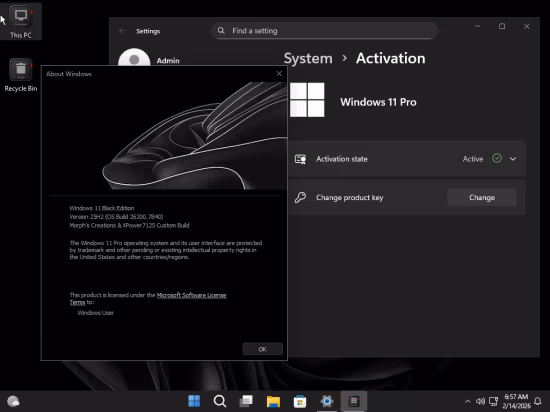The width and height of the screenshot is (550, 412).
Task: Open clock and calendar showing 6:57 AM
Action: coord(516,401)
